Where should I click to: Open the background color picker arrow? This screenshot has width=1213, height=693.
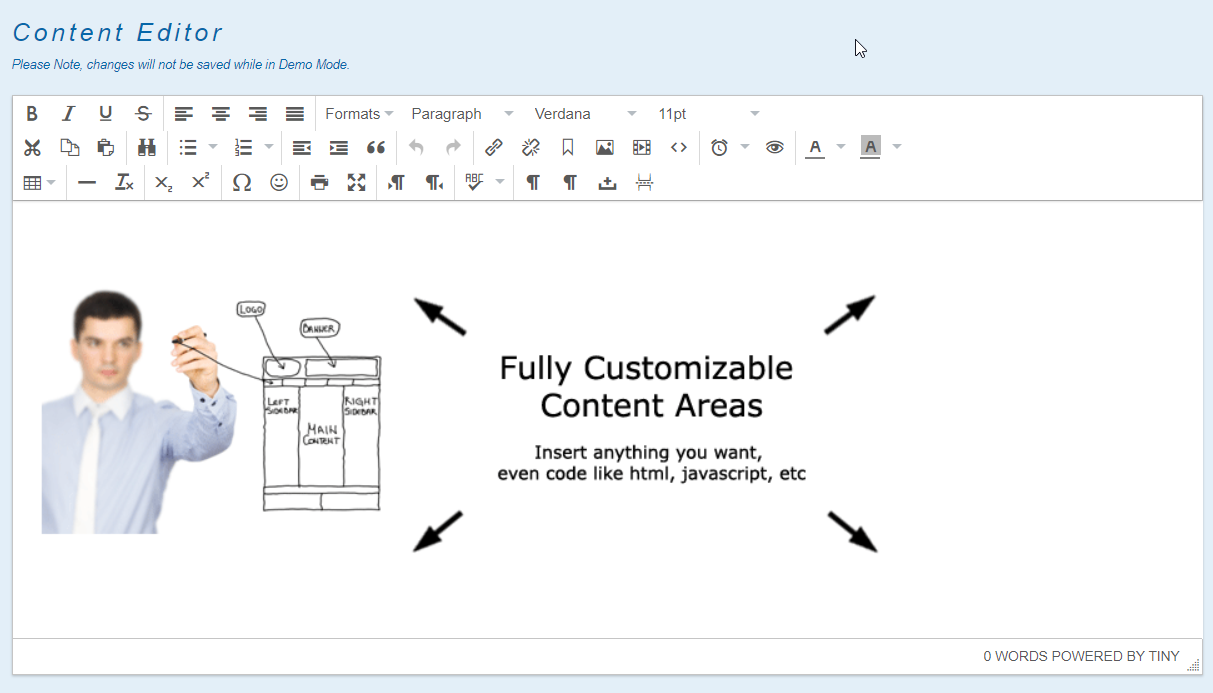coord(897,148)
